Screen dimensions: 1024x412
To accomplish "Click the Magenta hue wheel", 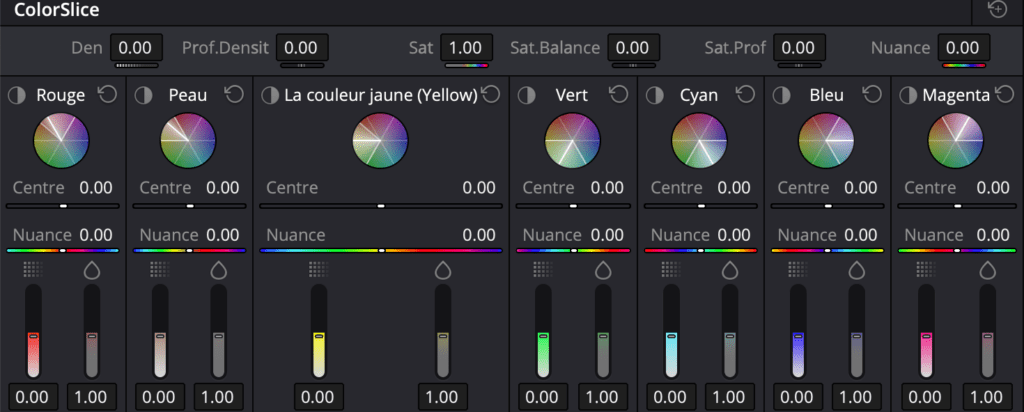I will pyautogui.click(x=955, y=140).
